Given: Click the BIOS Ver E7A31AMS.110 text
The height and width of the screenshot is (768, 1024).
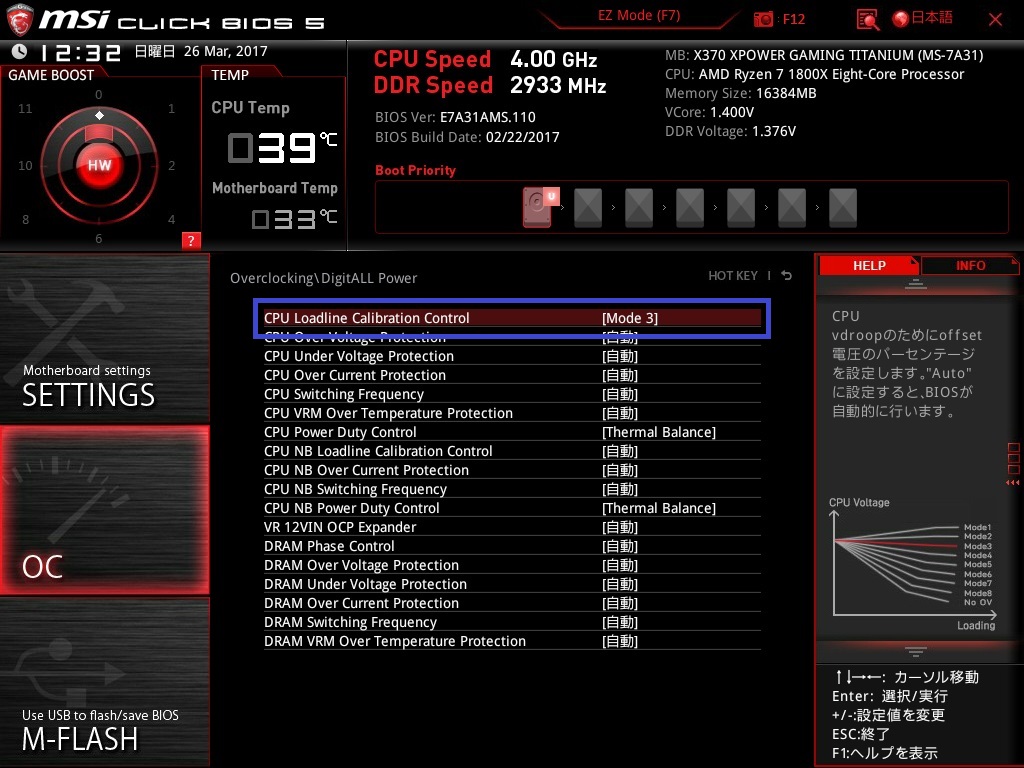Looking at the screenshot, I should [x=455, y=118].
